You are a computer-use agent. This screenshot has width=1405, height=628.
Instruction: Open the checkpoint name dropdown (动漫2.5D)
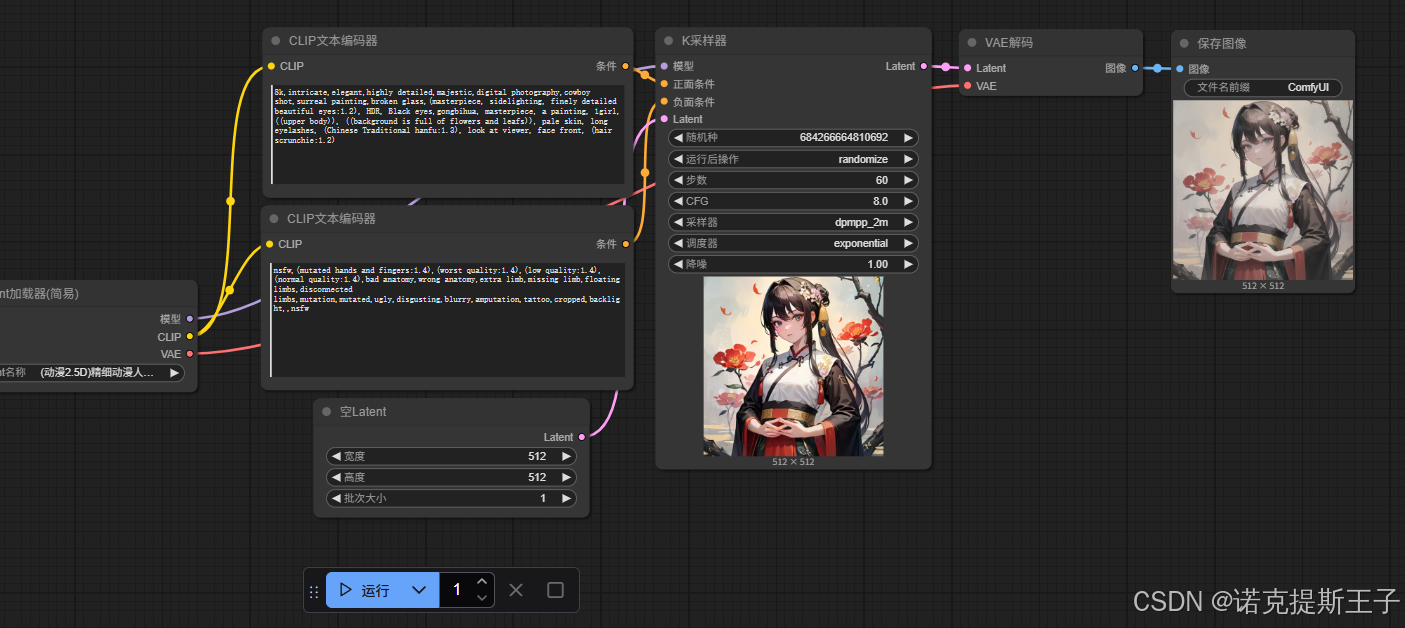coord(92,372)
